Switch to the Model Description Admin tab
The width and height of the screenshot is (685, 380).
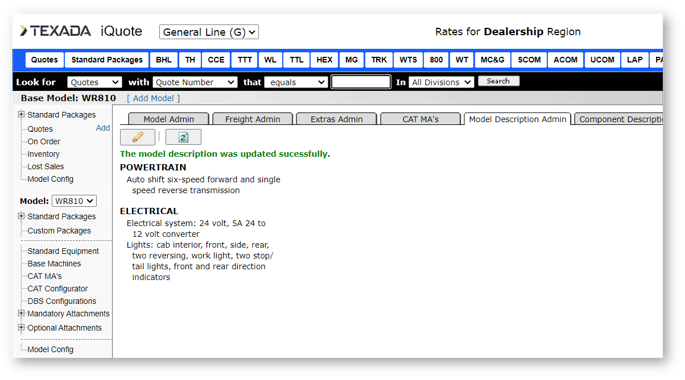pyautogui.click(x=517, y=119)
